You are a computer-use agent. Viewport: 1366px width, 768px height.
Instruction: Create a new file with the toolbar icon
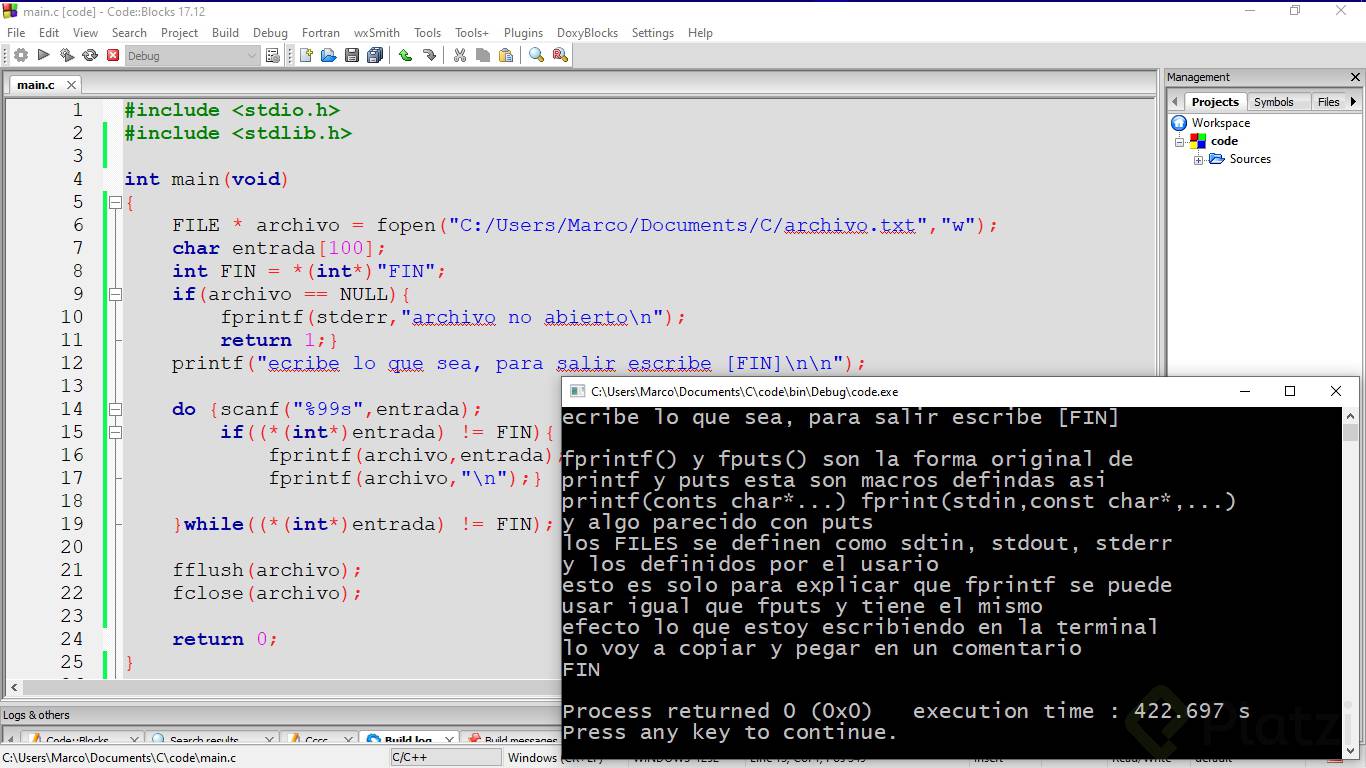coord(306,56)
